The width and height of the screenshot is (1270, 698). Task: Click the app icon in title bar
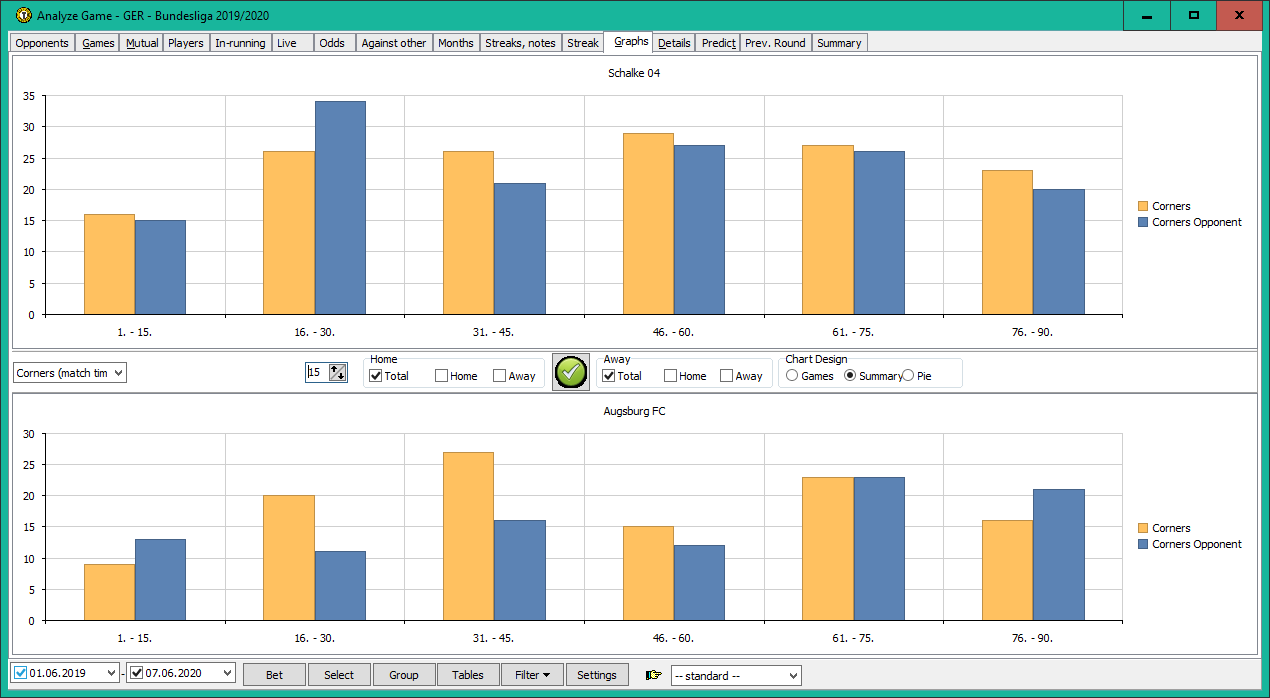[x=22, y=15]
